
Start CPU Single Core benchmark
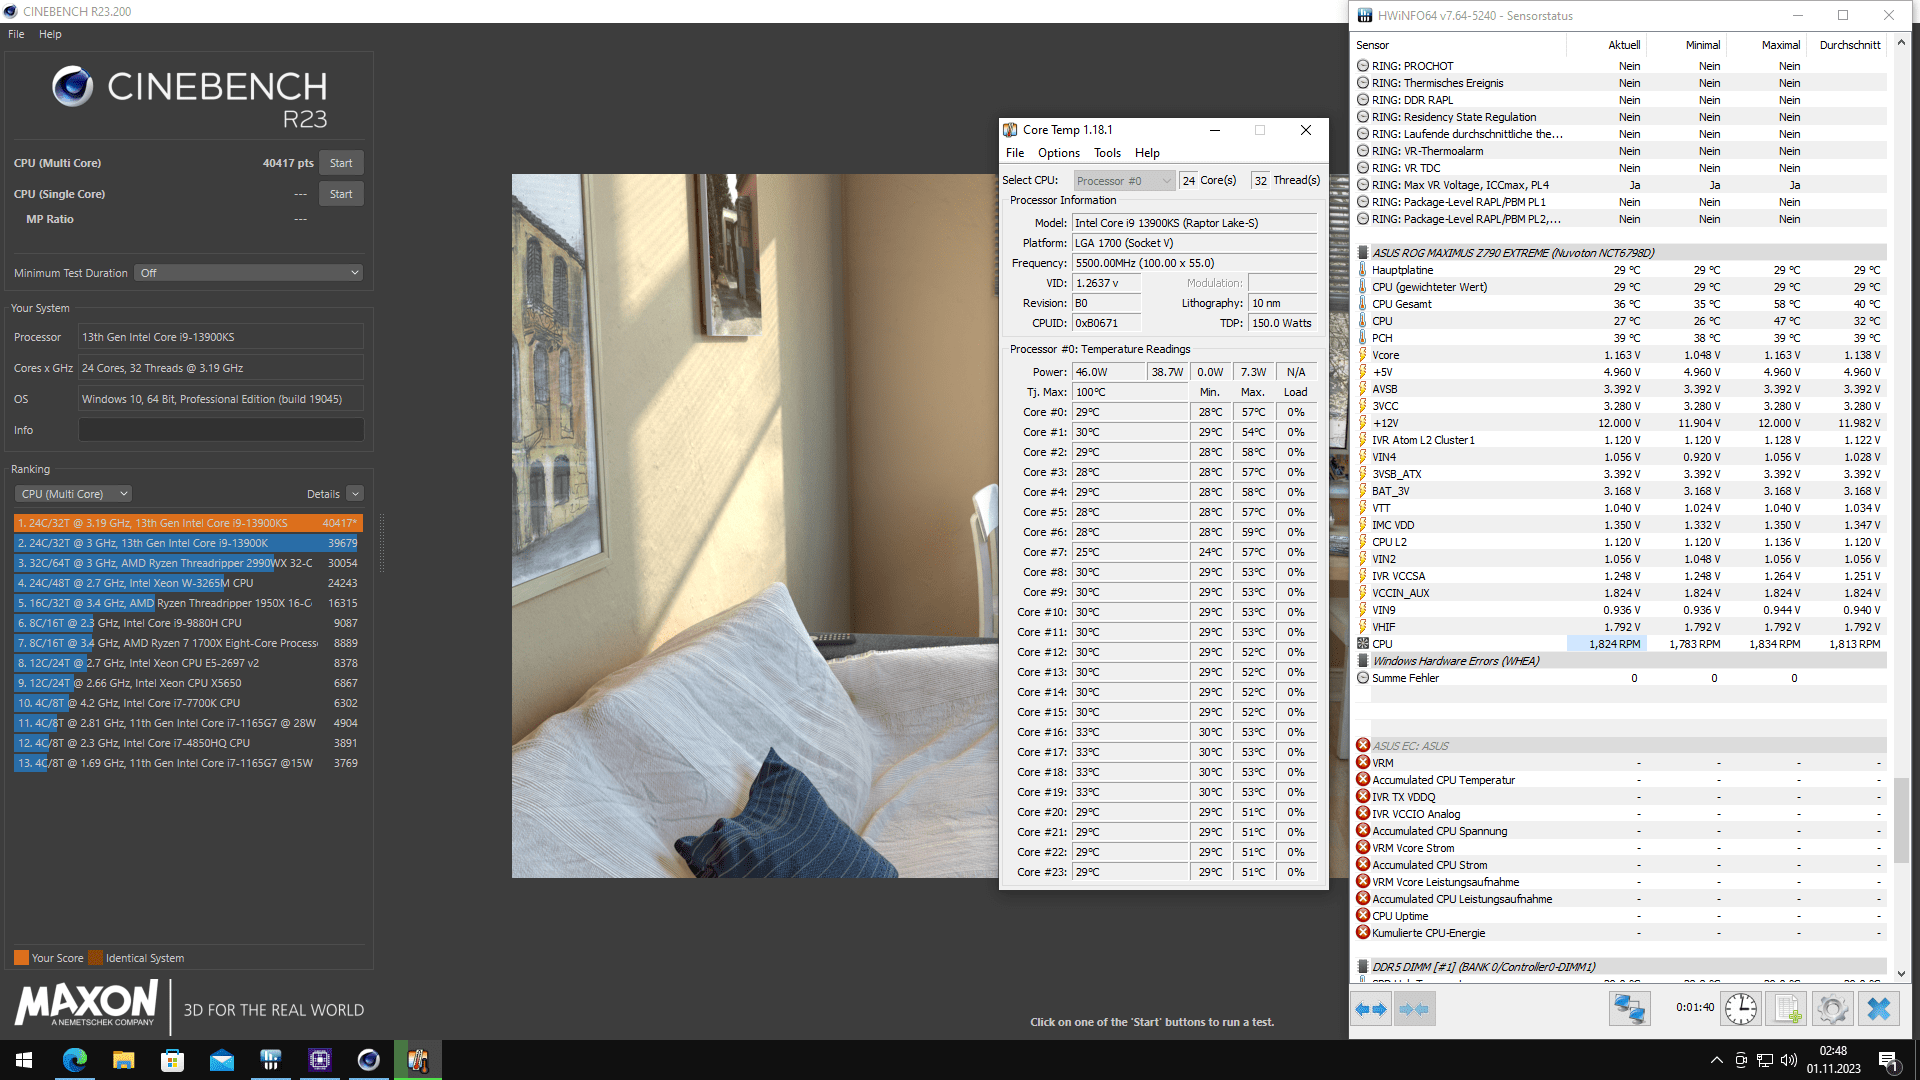pyautogui.click(x=341, y=194)
